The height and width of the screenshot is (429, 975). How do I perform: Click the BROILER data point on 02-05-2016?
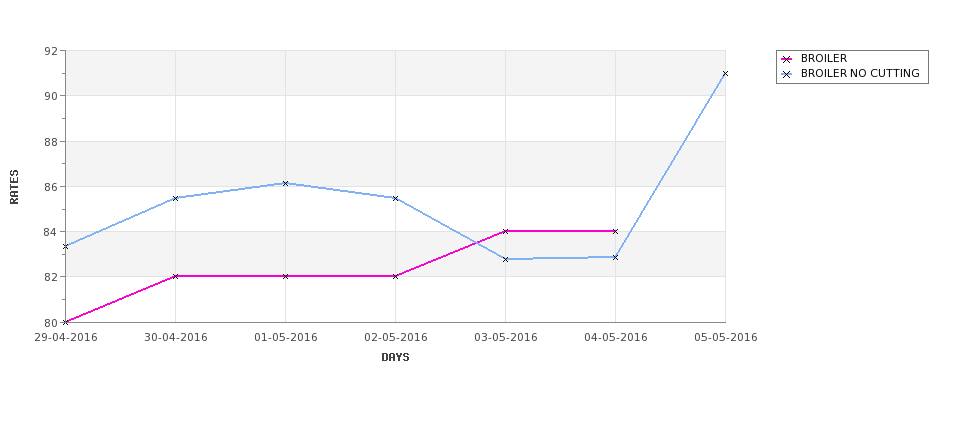click(395, 276)
